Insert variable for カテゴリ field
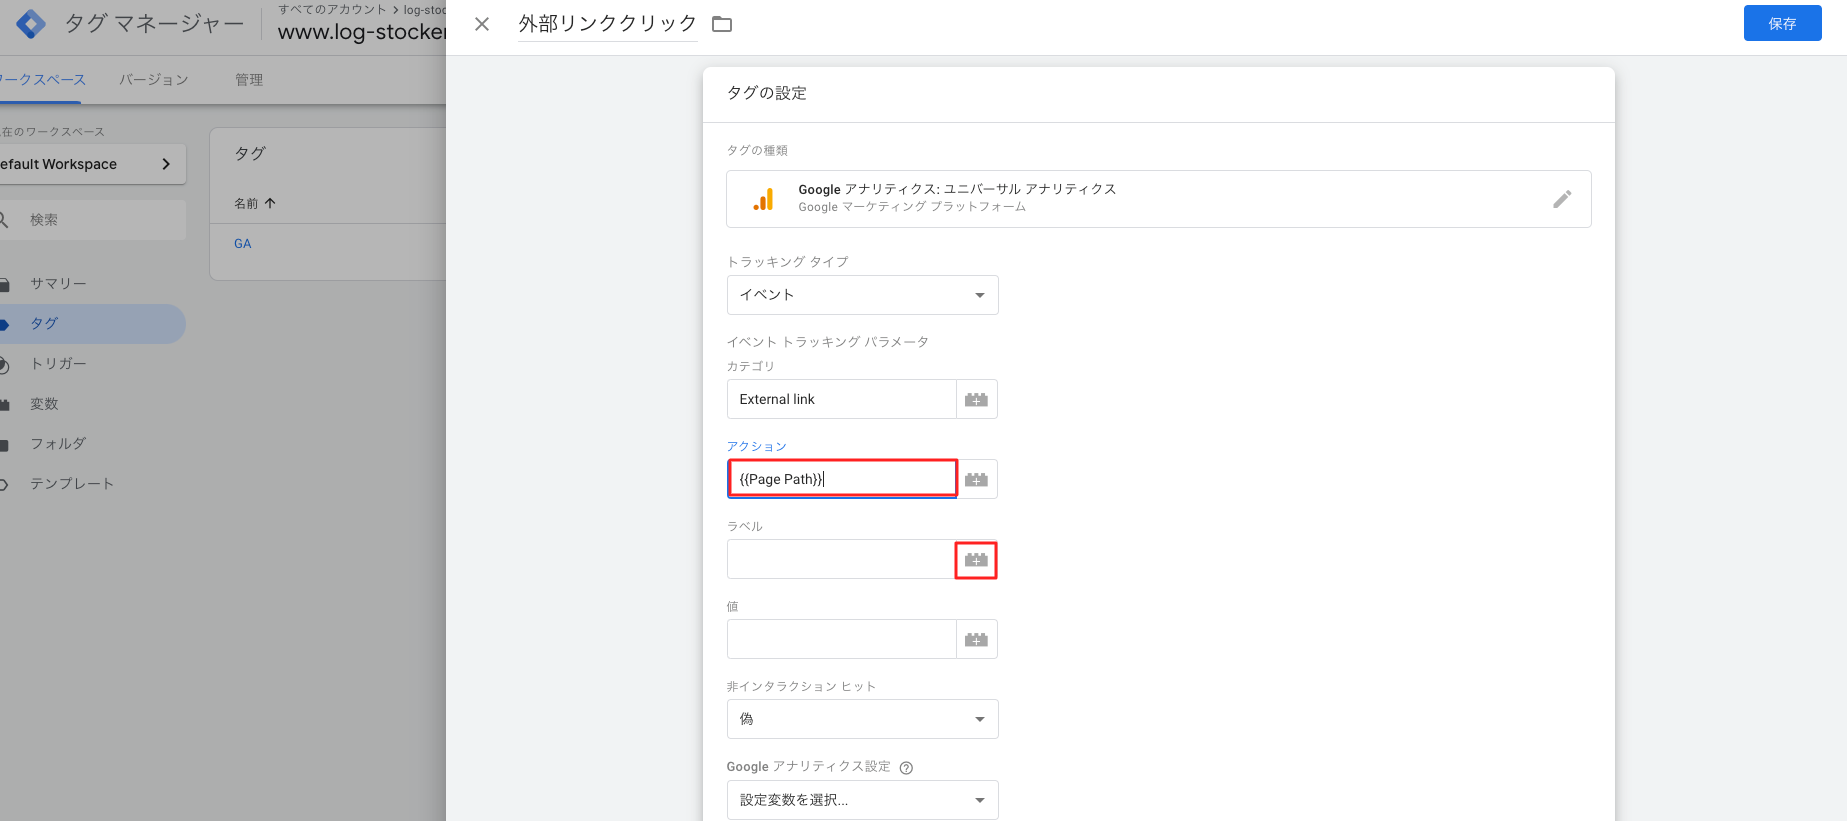Viewport: 1847px width, 821px height. pyautogui.click(x=977, y=399)
